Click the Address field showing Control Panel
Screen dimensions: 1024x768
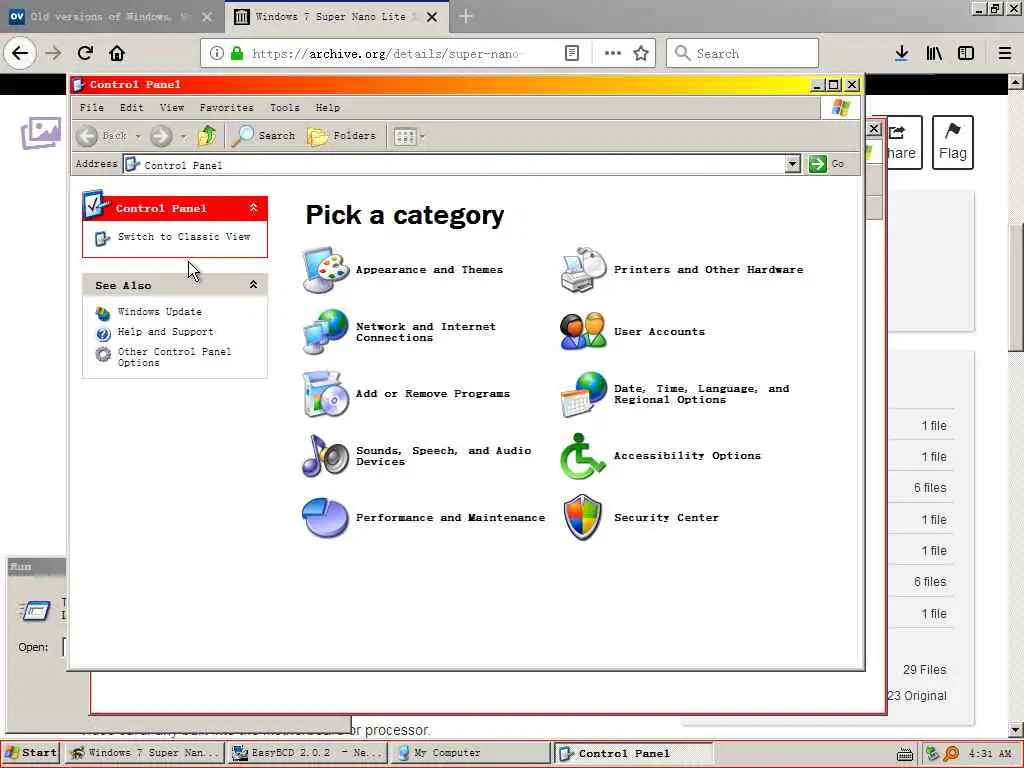[455, 165]
